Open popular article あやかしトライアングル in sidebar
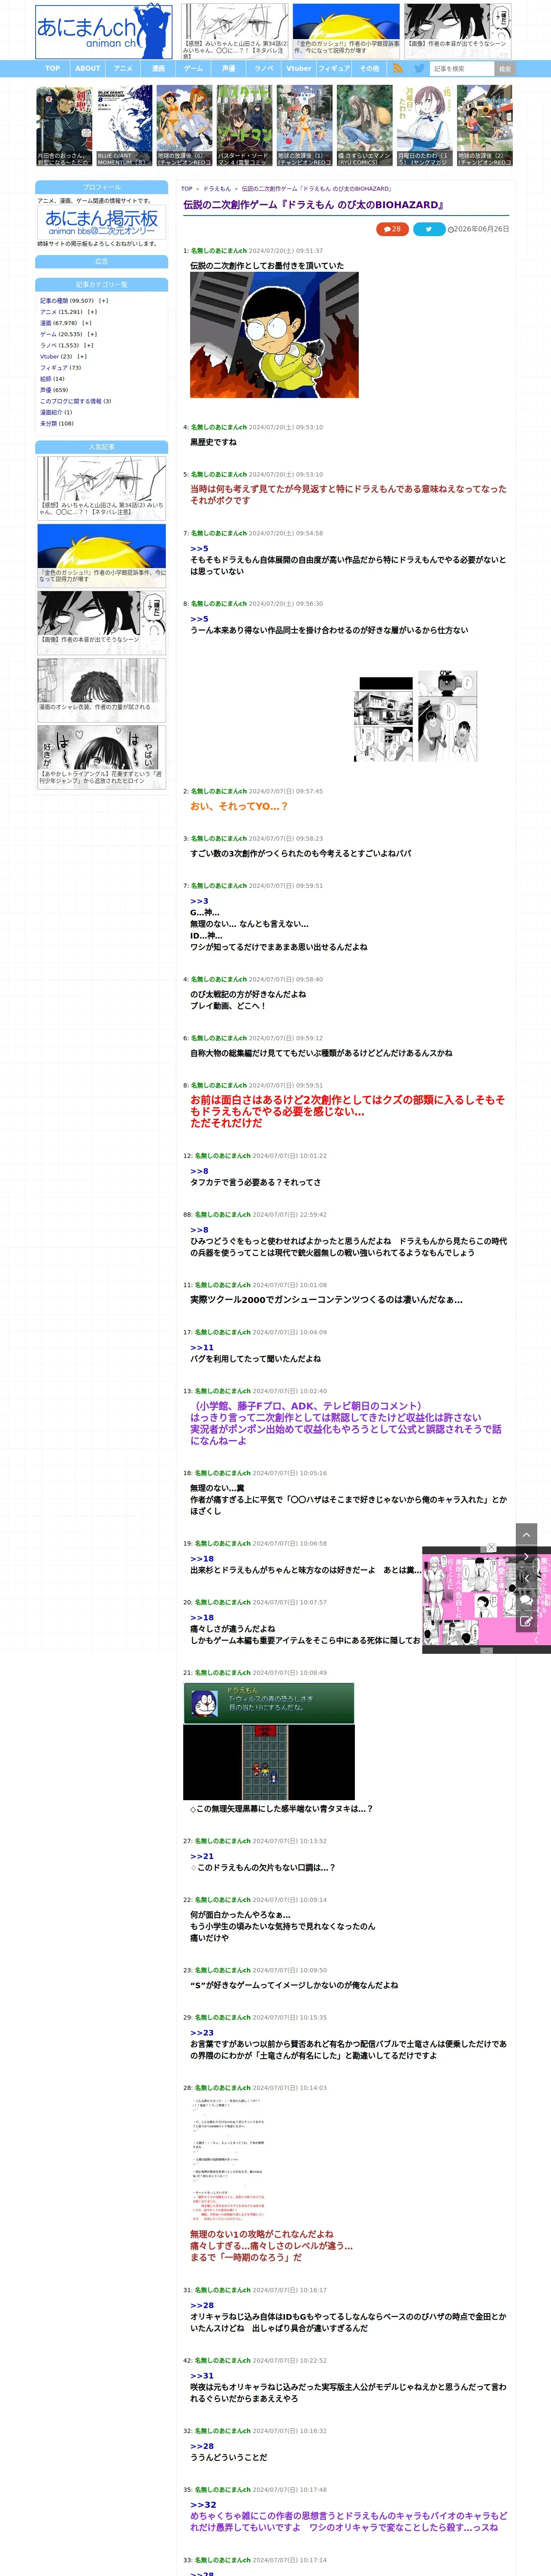This screenshot has height=2576, width=551. click(x=102, y=756)
